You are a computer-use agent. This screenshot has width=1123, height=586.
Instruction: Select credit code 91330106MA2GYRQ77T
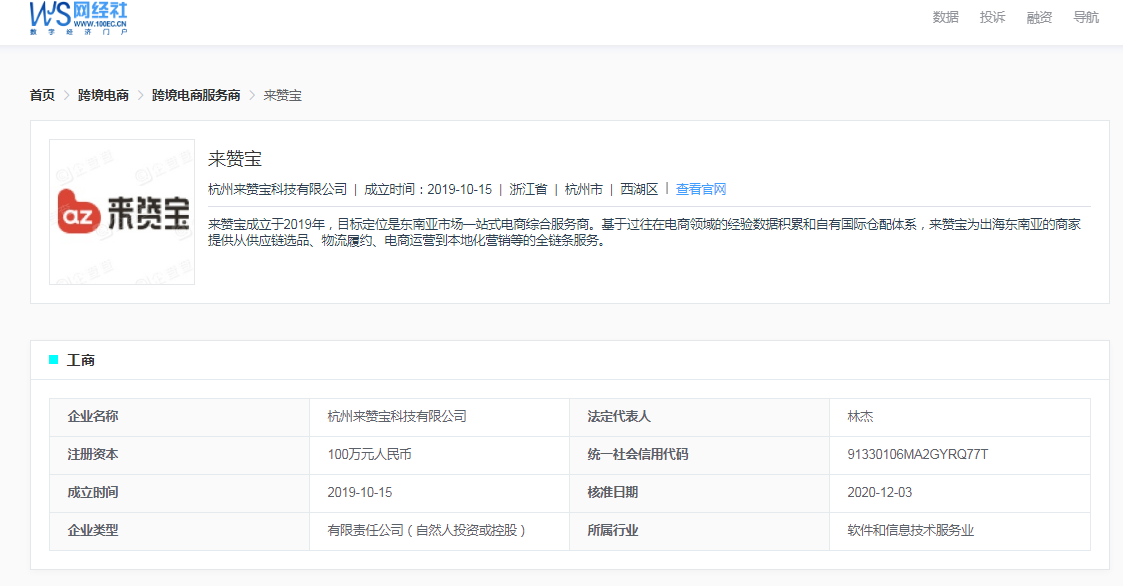917,455
